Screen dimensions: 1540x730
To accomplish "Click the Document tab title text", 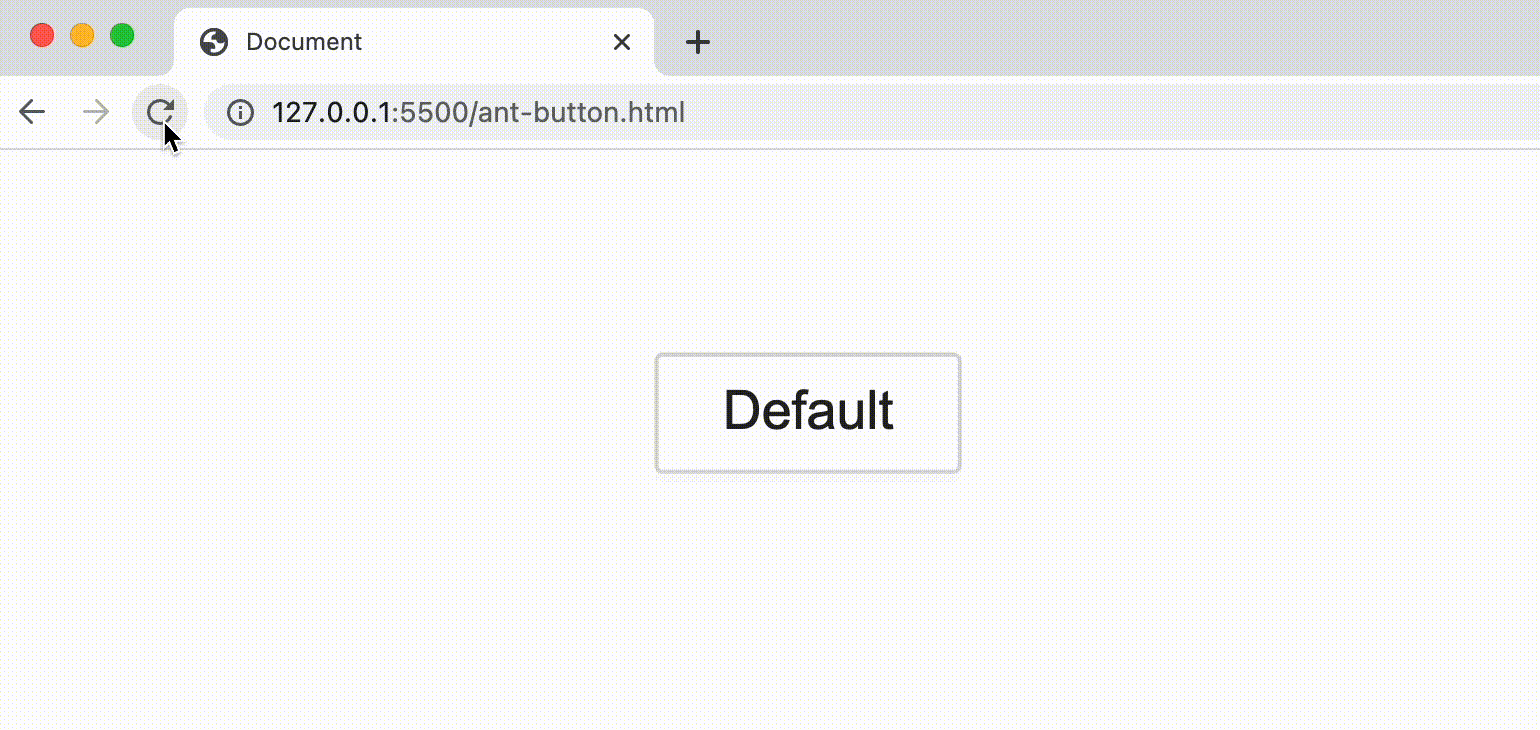I will (x=304, y=42).
